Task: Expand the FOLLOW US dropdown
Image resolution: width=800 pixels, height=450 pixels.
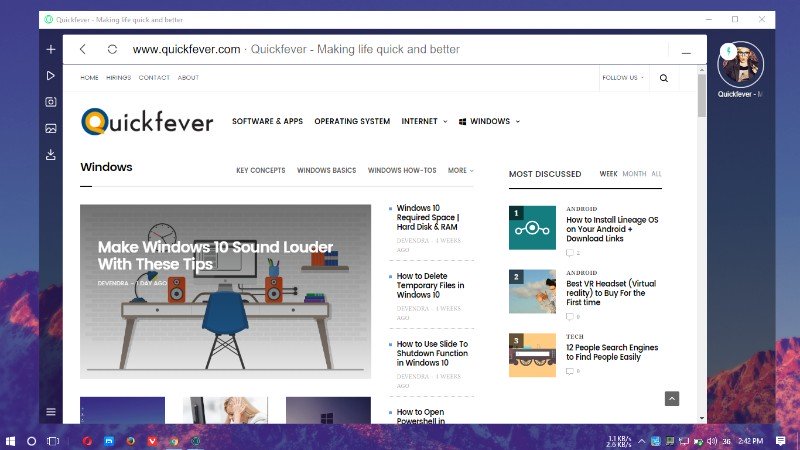Action: tap(623, 78)
